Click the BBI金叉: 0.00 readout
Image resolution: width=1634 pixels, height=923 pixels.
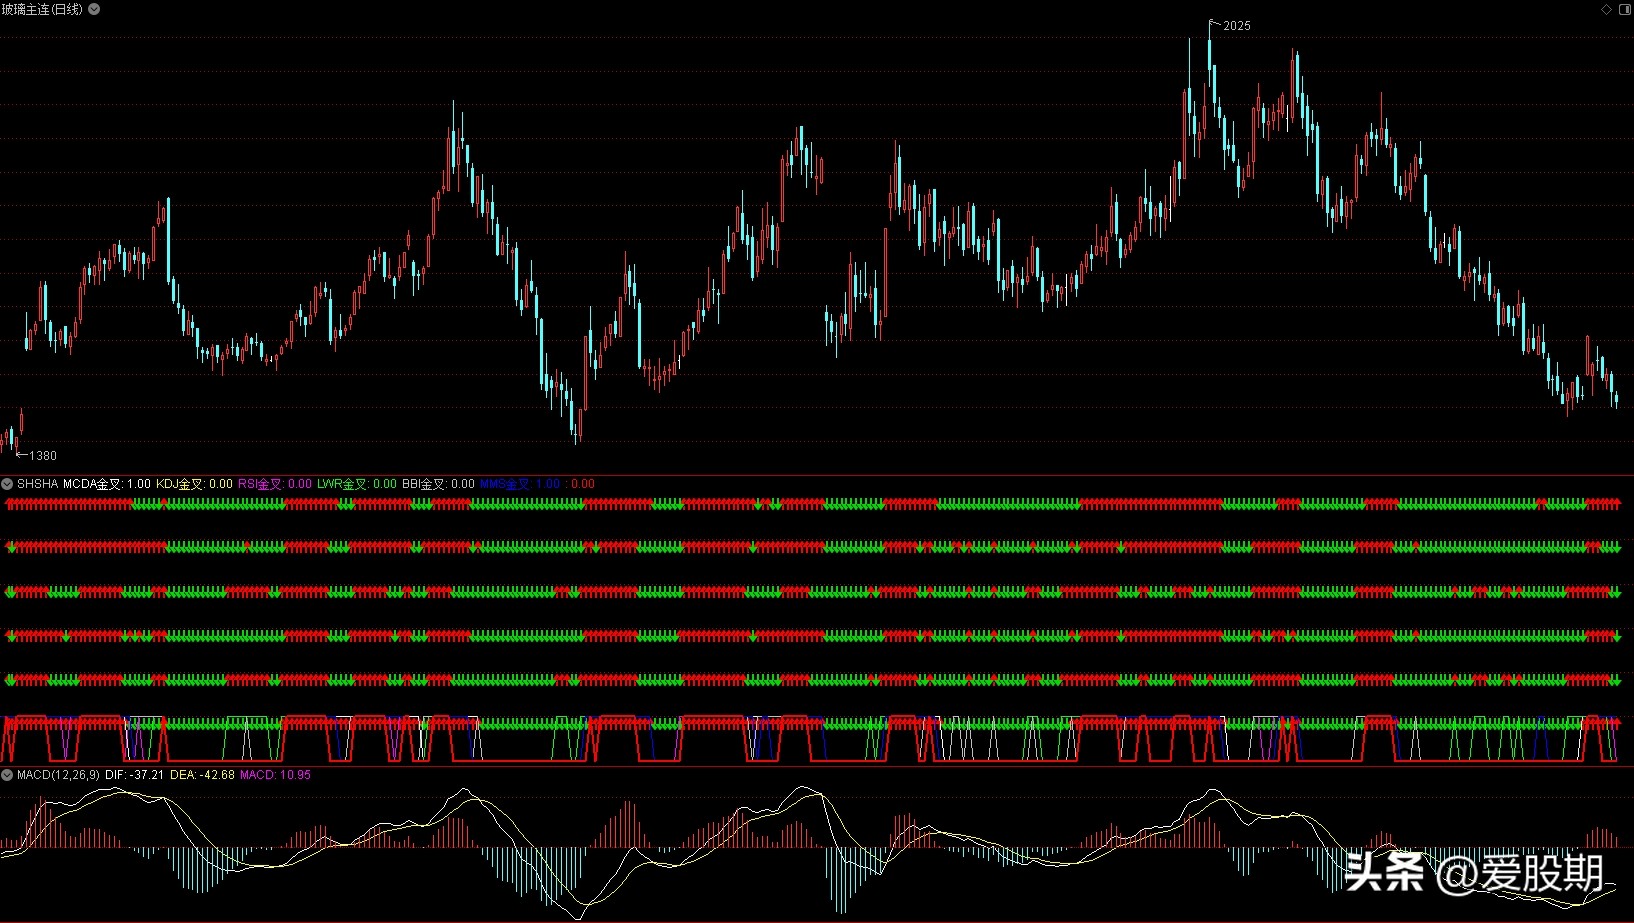439,484
